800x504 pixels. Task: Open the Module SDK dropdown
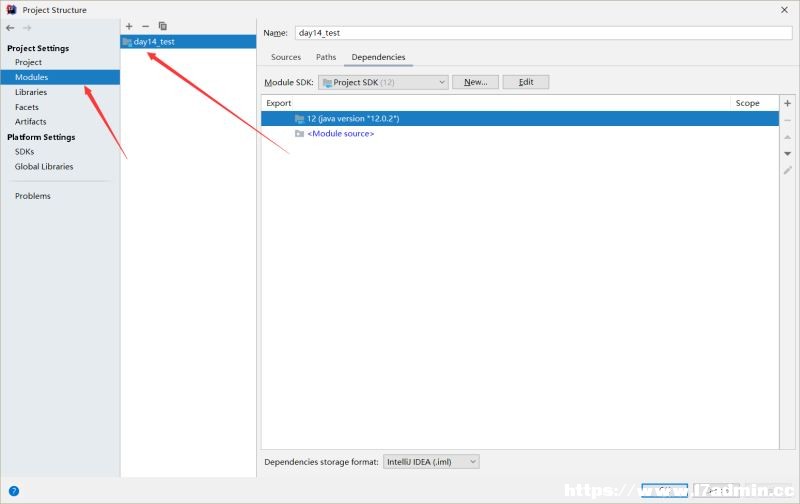[383, 82]
